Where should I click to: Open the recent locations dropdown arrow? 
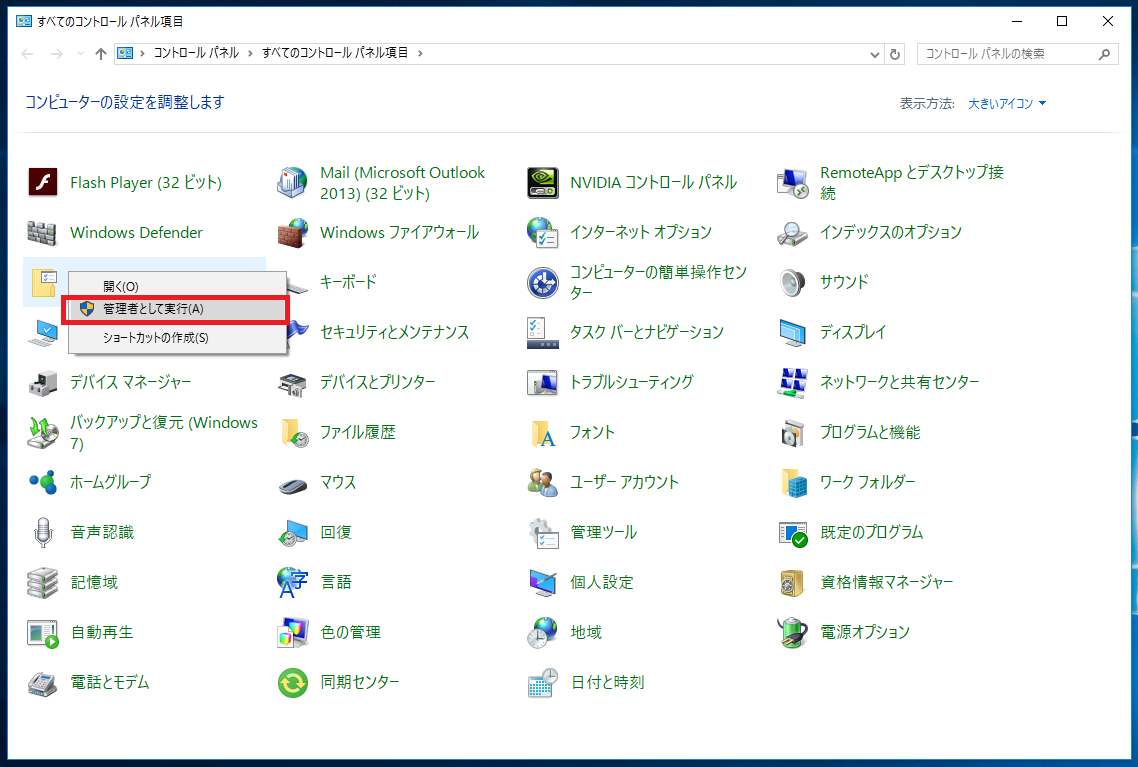(x=80, y=54)
